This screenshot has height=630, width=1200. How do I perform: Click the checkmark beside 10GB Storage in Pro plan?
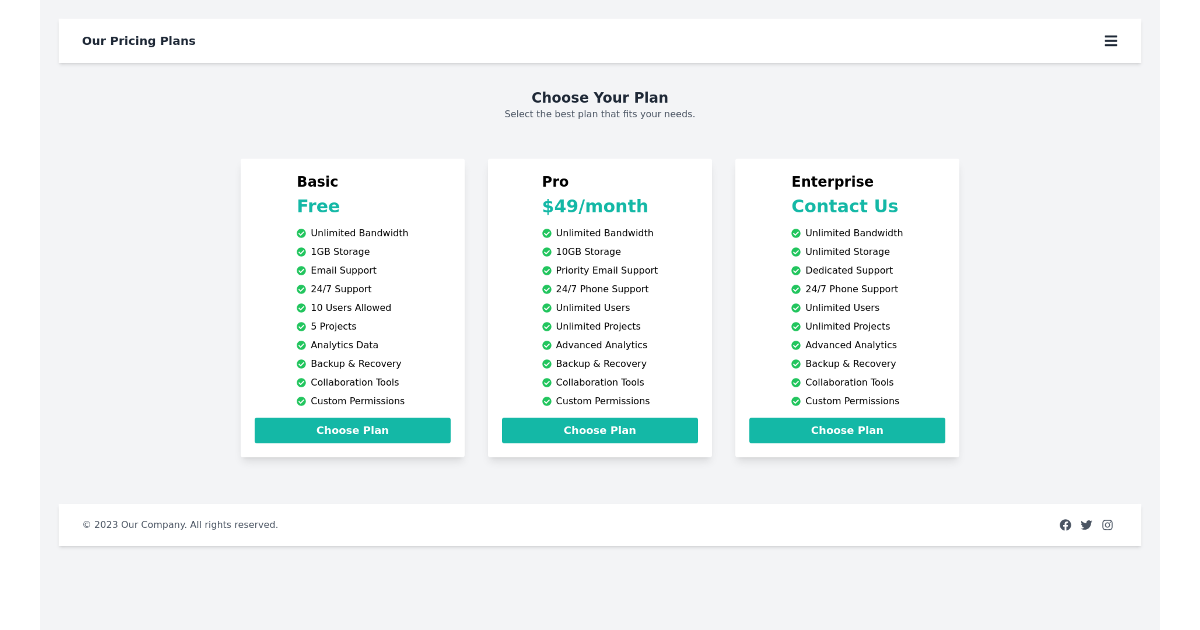[546, 251]
